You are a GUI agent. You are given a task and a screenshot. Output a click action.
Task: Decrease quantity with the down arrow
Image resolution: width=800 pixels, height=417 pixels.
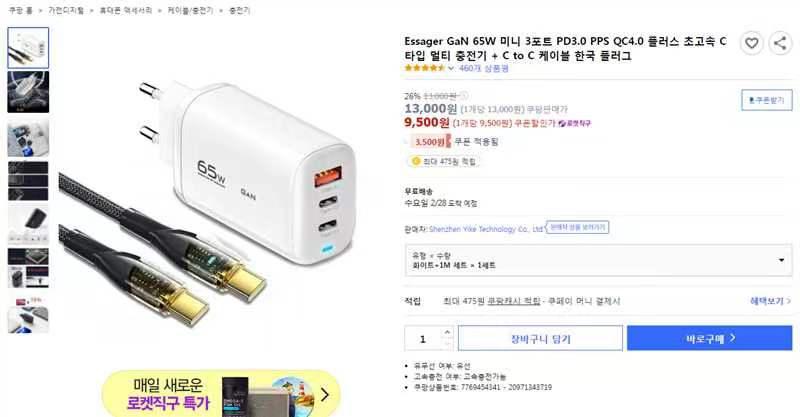(x=447, y=344)
